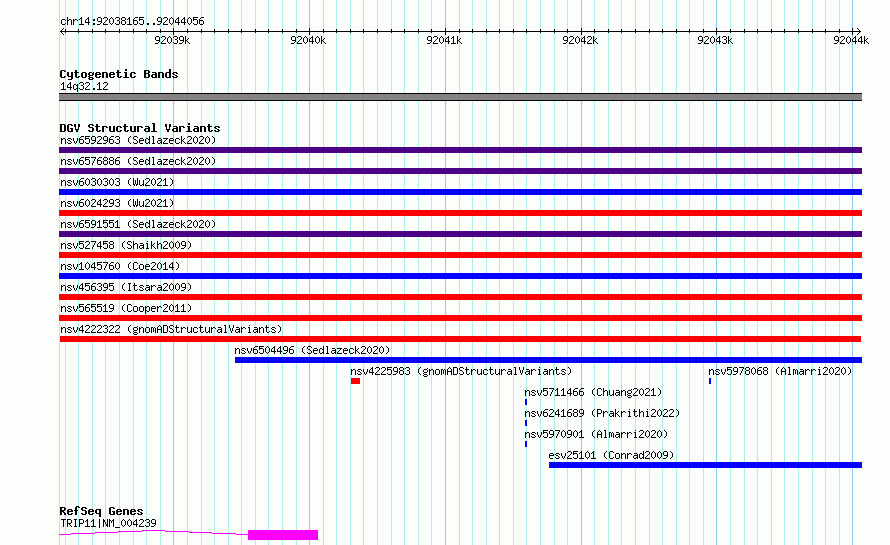Select the magenta TRIP11 exon block

coord(283,535)
